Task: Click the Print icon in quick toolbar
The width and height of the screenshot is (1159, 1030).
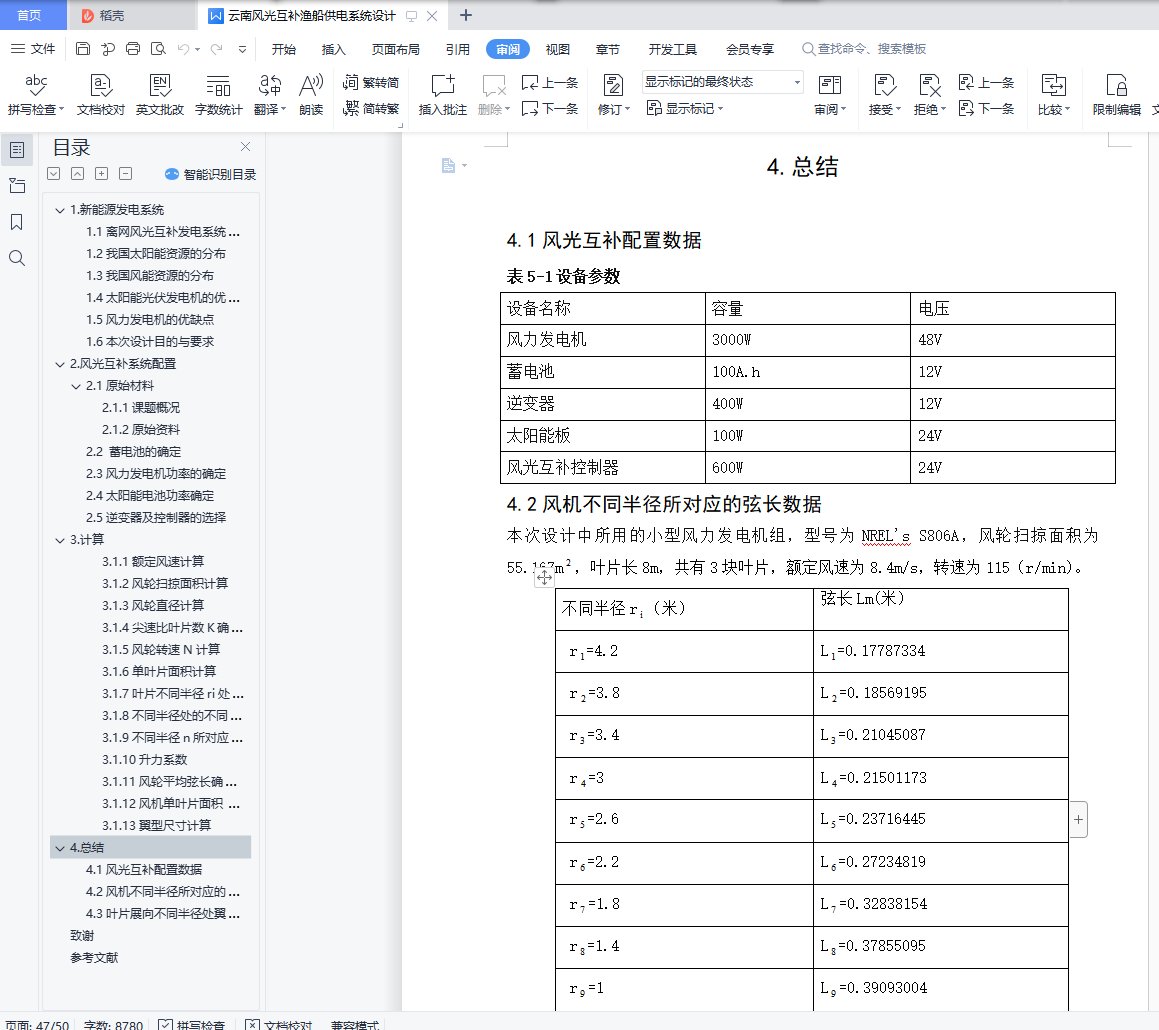Action: coord(133,49)
